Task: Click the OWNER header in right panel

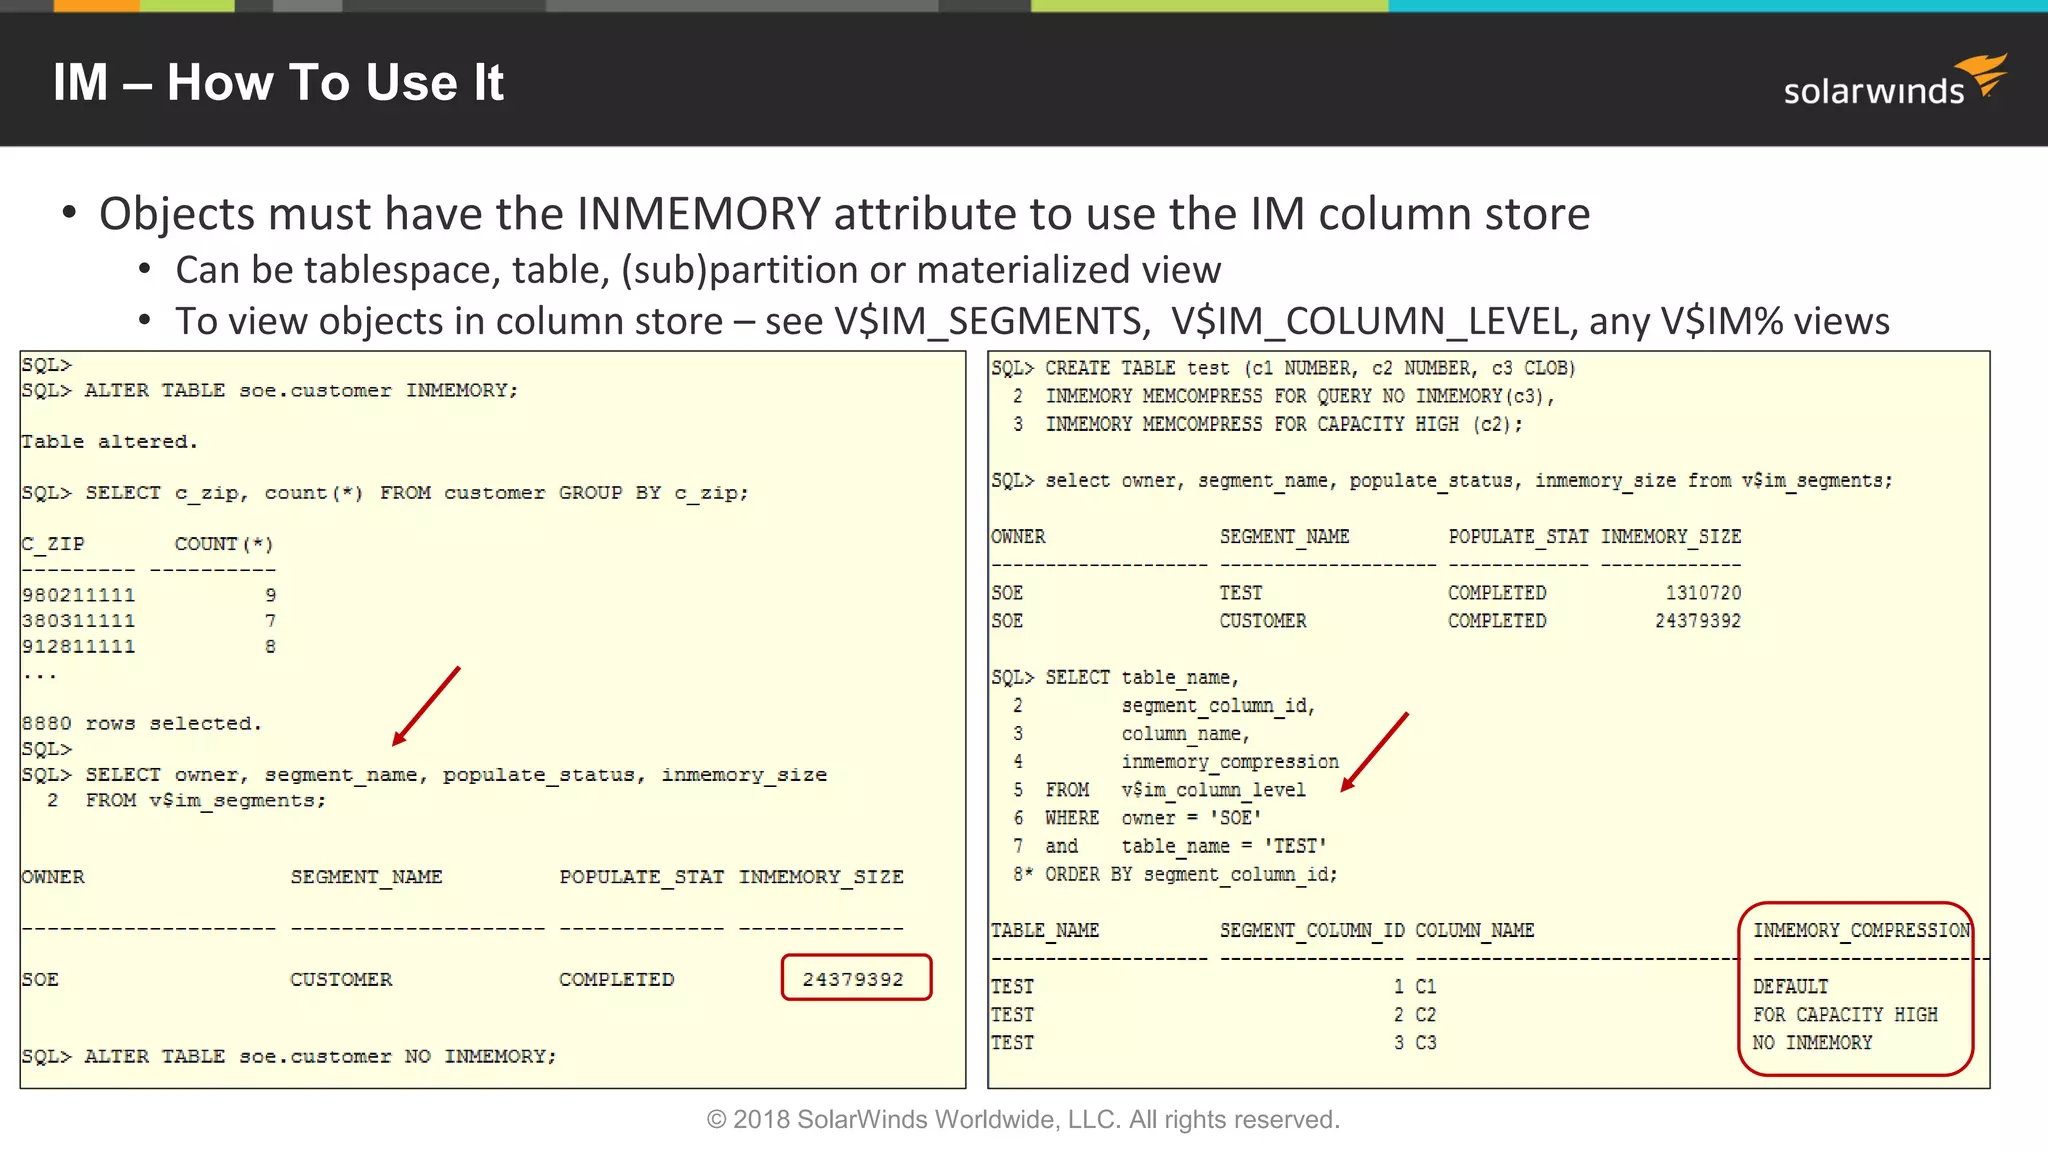Action: coord(1018,537)
